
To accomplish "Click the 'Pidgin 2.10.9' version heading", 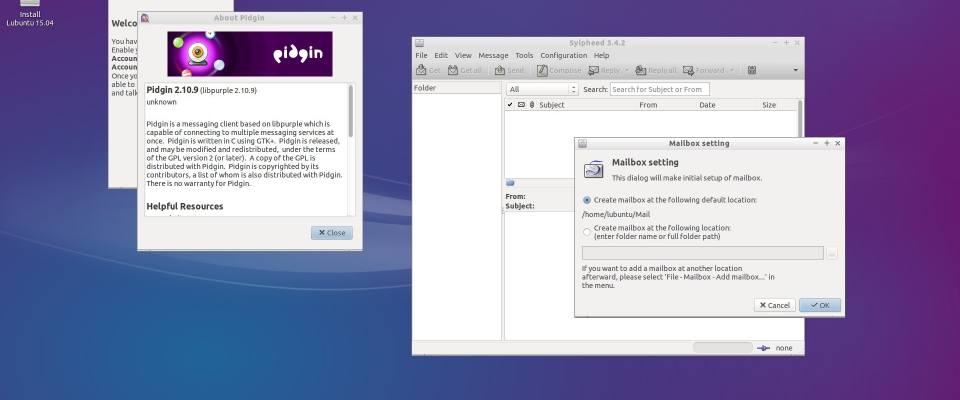I will pos(172,90).
